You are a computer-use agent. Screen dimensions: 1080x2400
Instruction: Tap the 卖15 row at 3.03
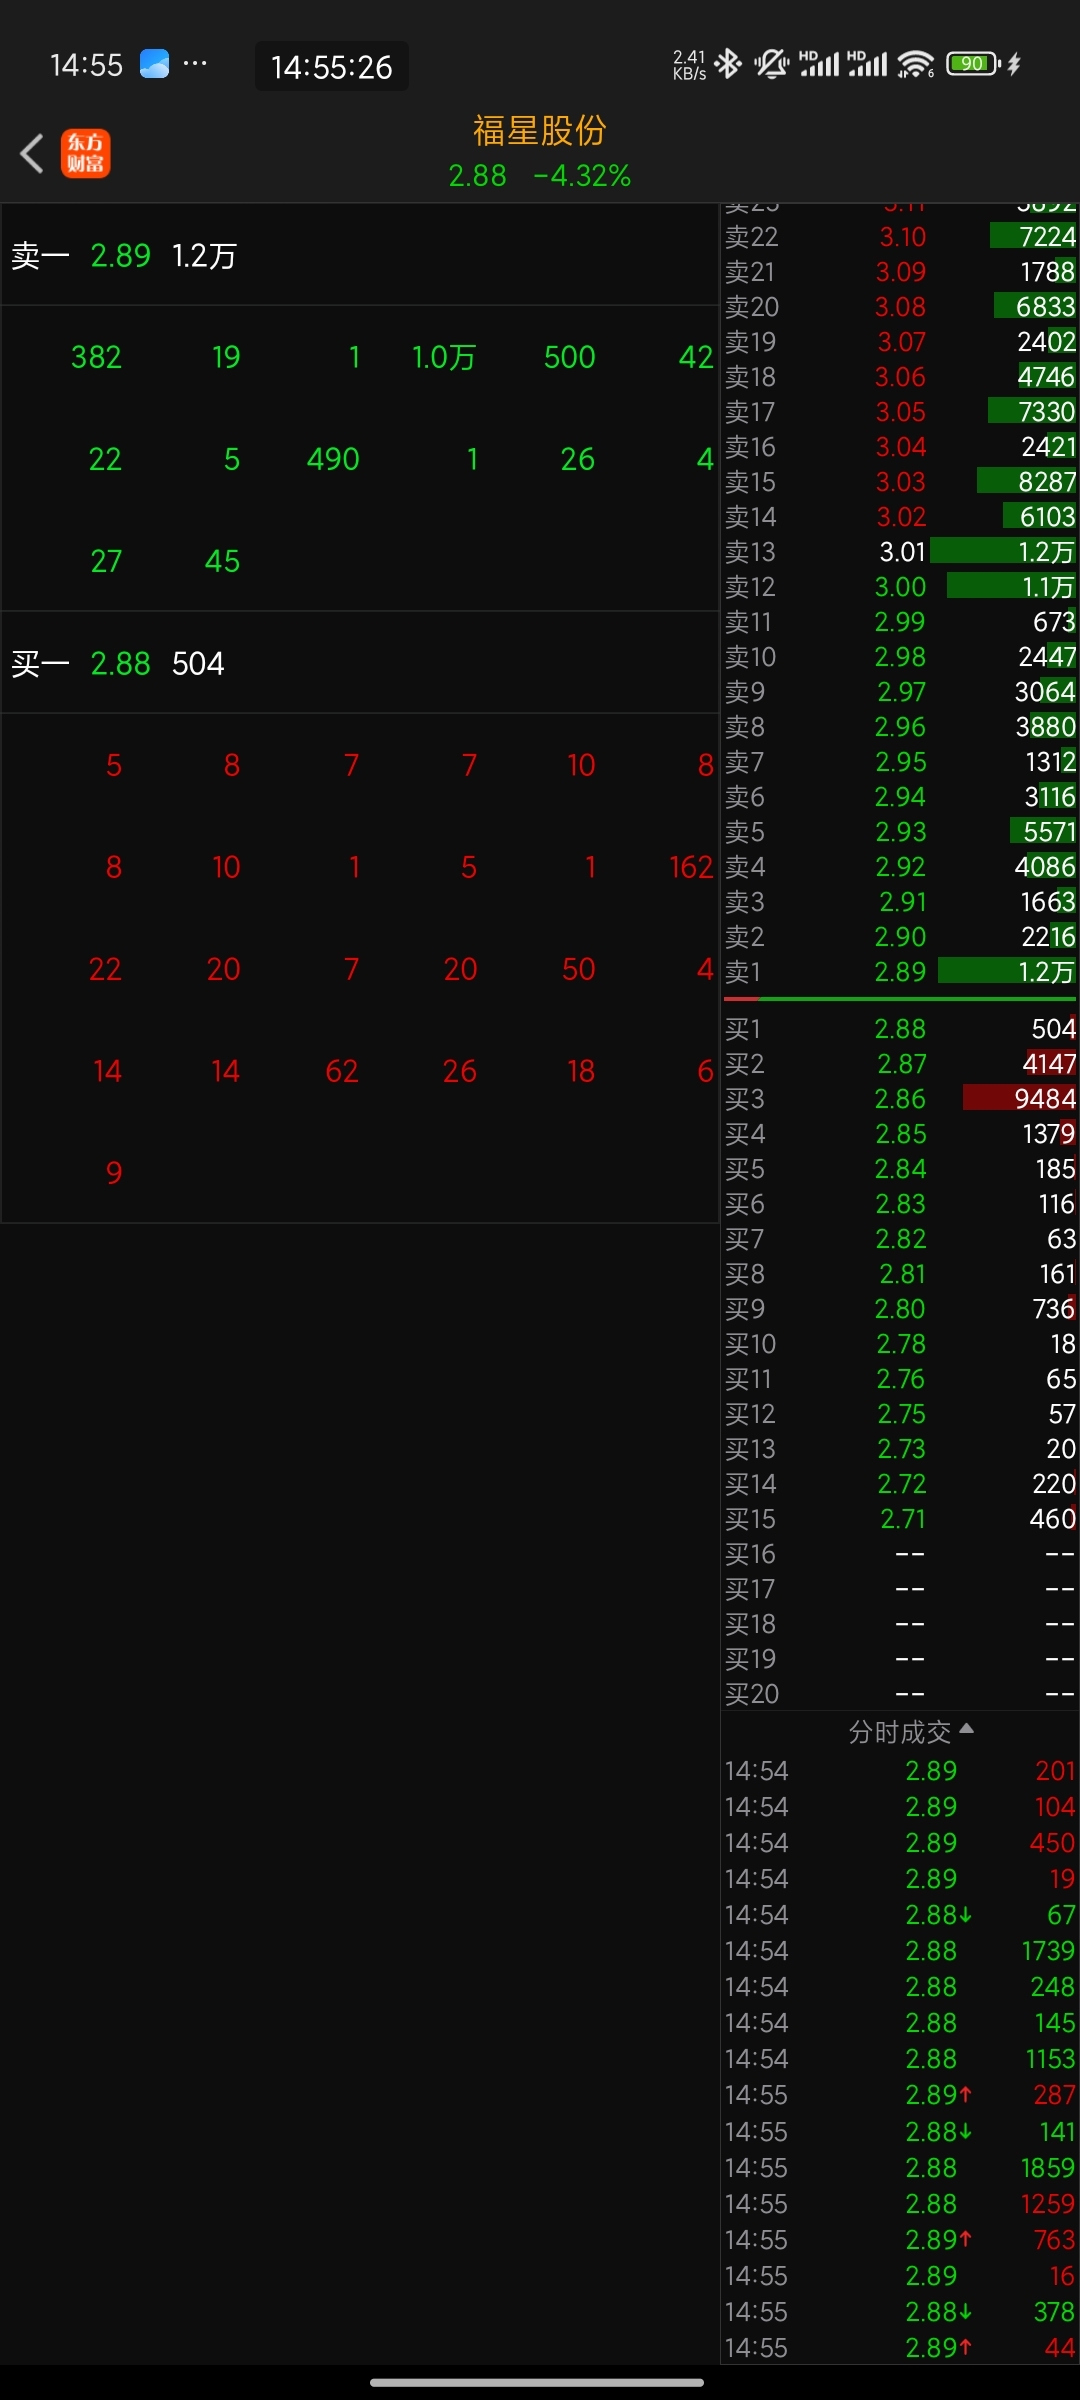(x=900, y=482)
